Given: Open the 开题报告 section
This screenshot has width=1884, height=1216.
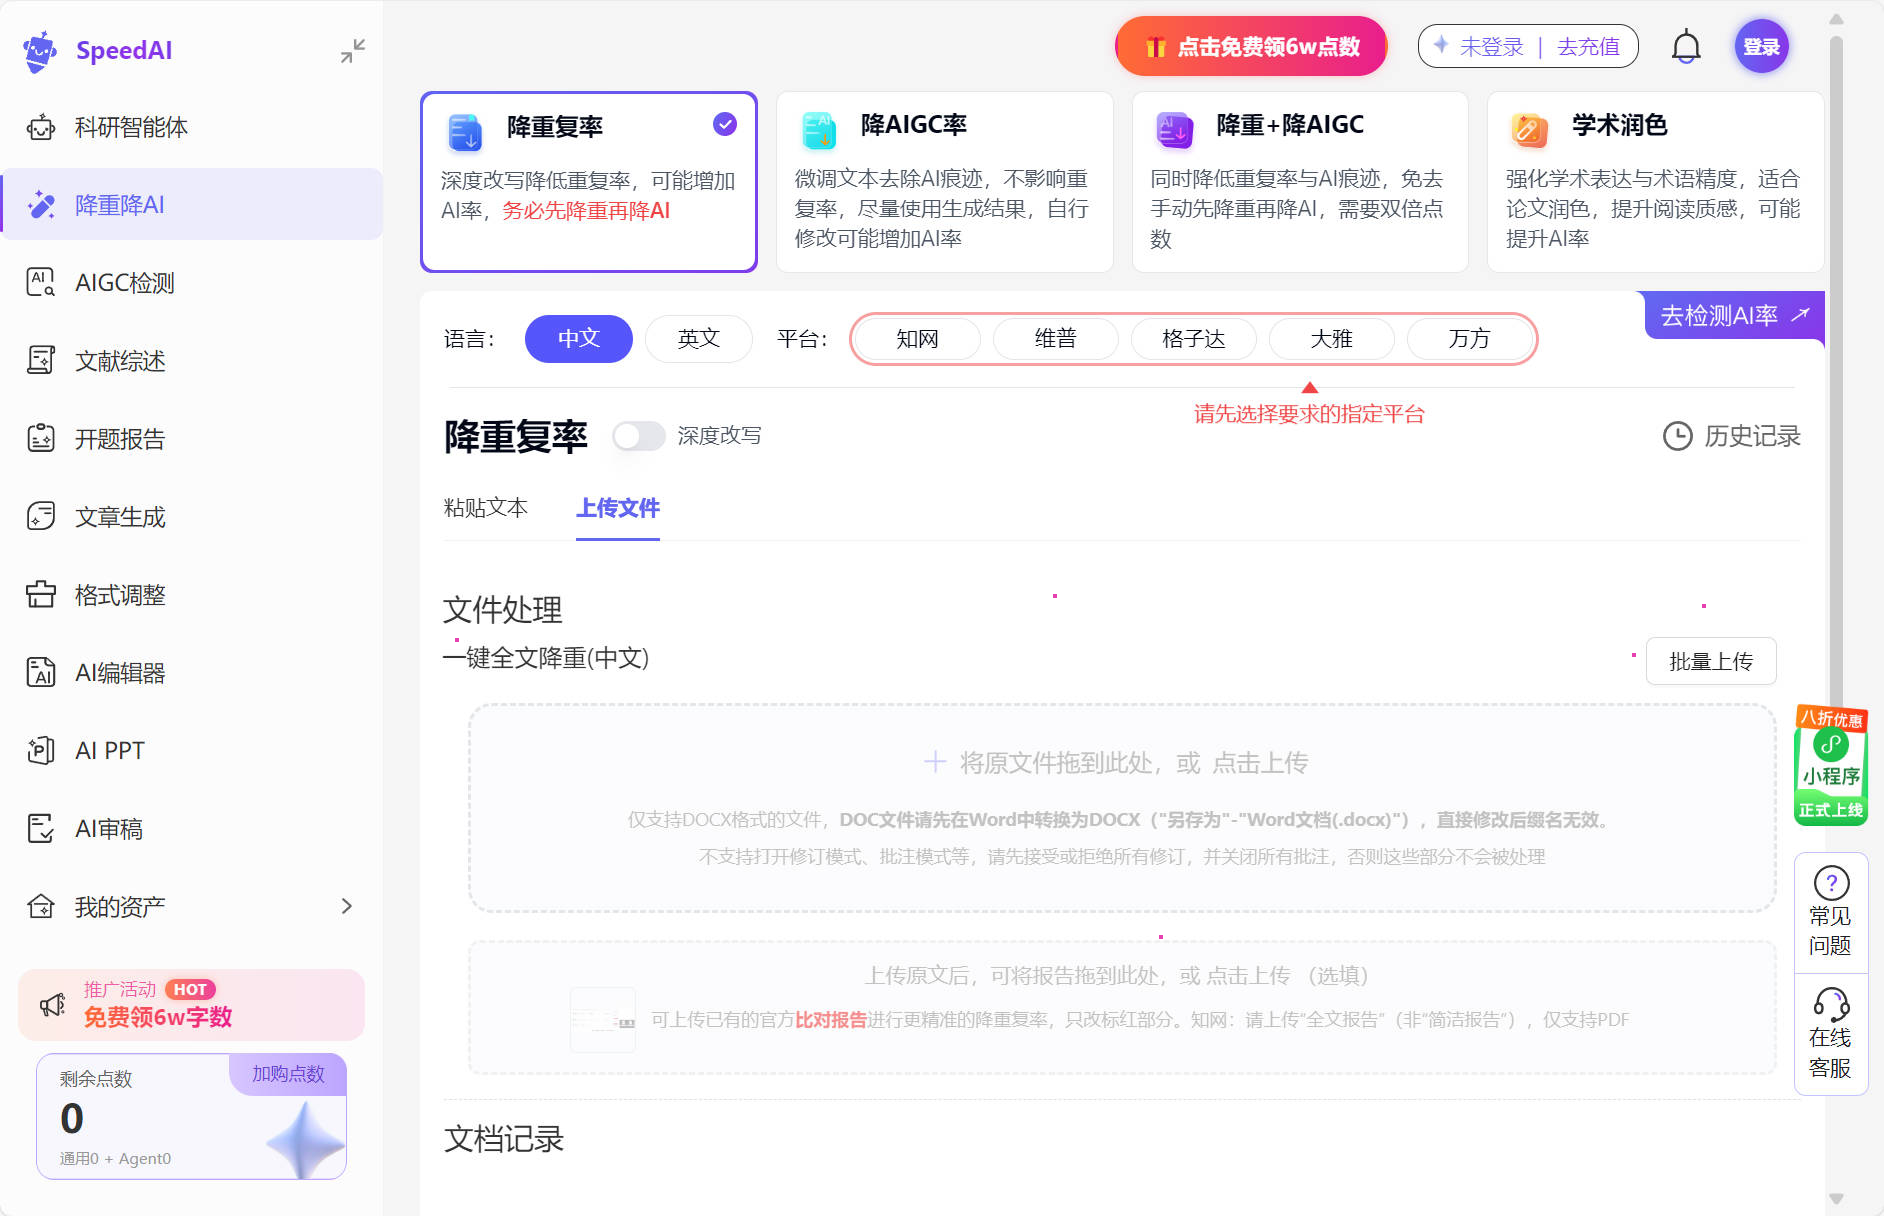Looking at the screenshot, I should [192, 439].
